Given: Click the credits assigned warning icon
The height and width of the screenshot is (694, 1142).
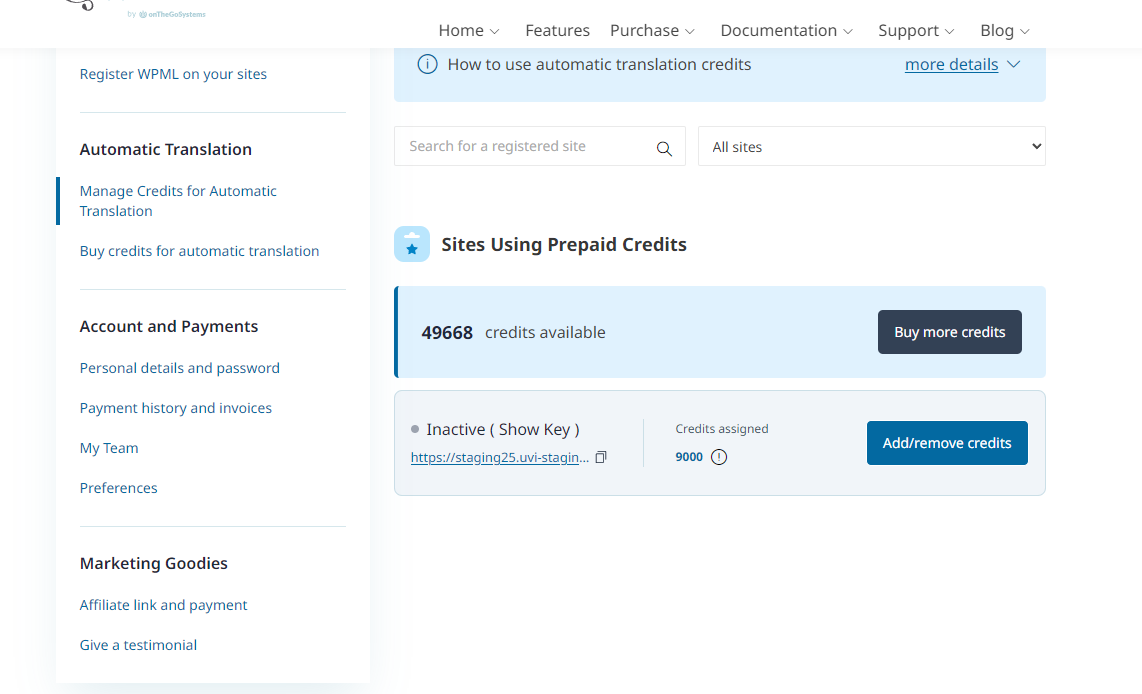Looking at the screenshot, I should pyautogui.click(x=719, y=457).
